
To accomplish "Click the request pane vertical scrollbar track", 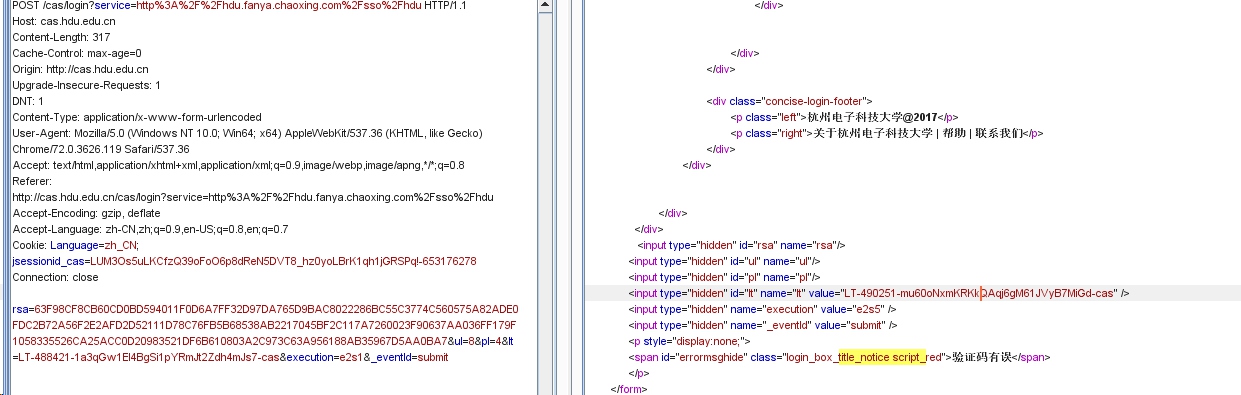I will 545,205.
